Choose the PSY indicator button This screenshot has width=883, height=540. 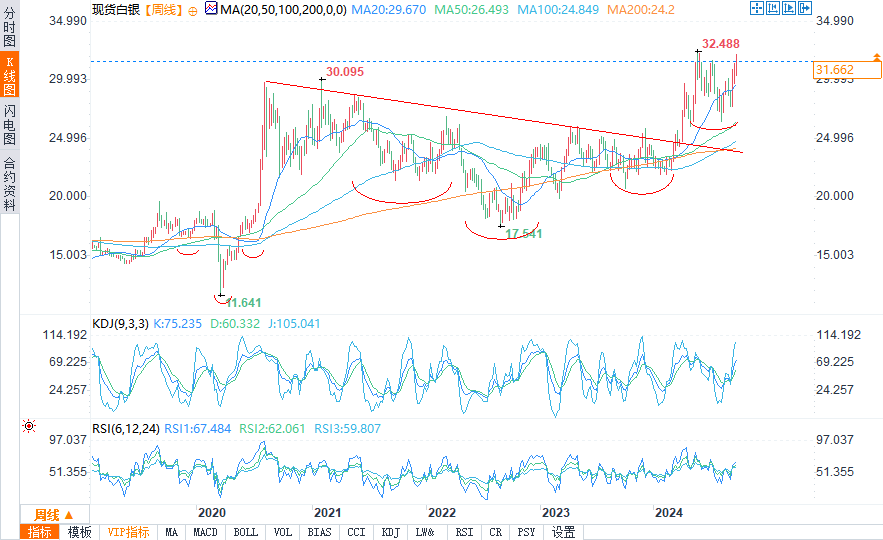click(526, 532)
